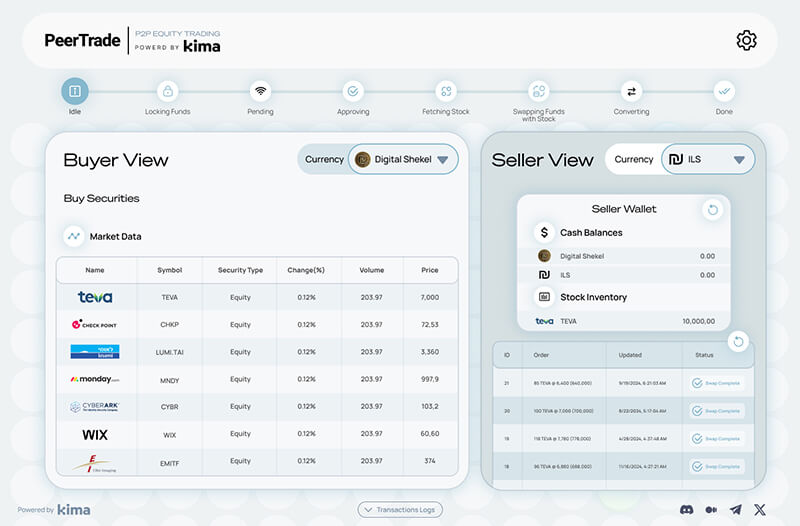Click the Check Point logo in market table
The image size is (800, 526).
[94, 324]
